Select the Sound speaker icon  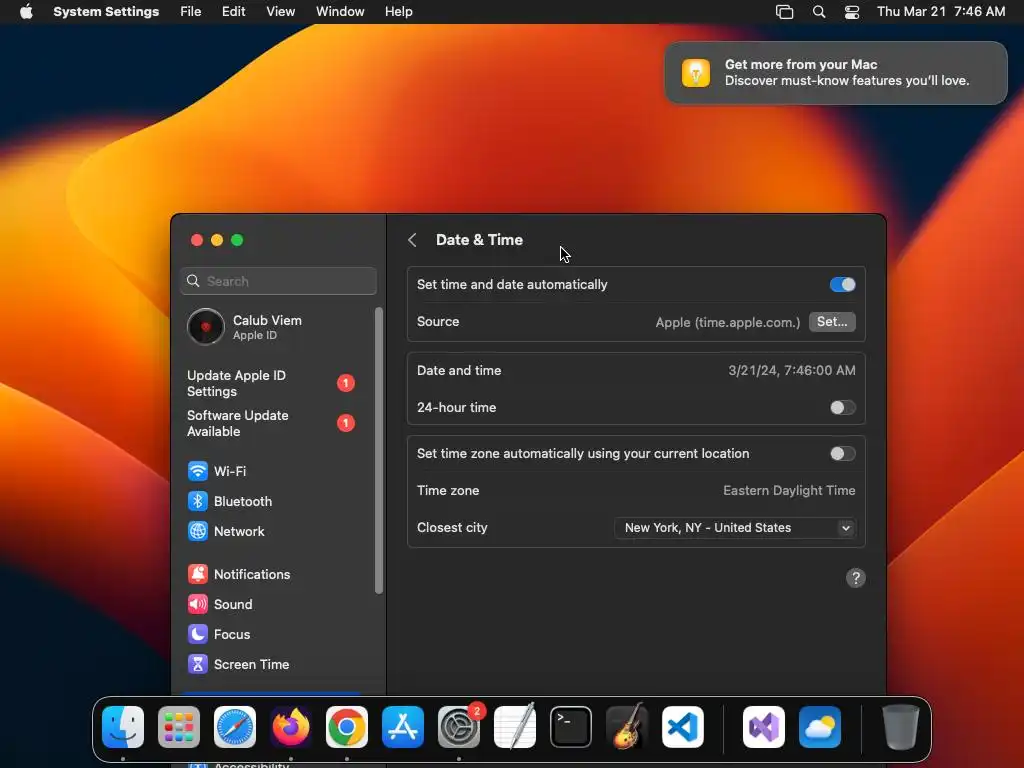(198, 604)
